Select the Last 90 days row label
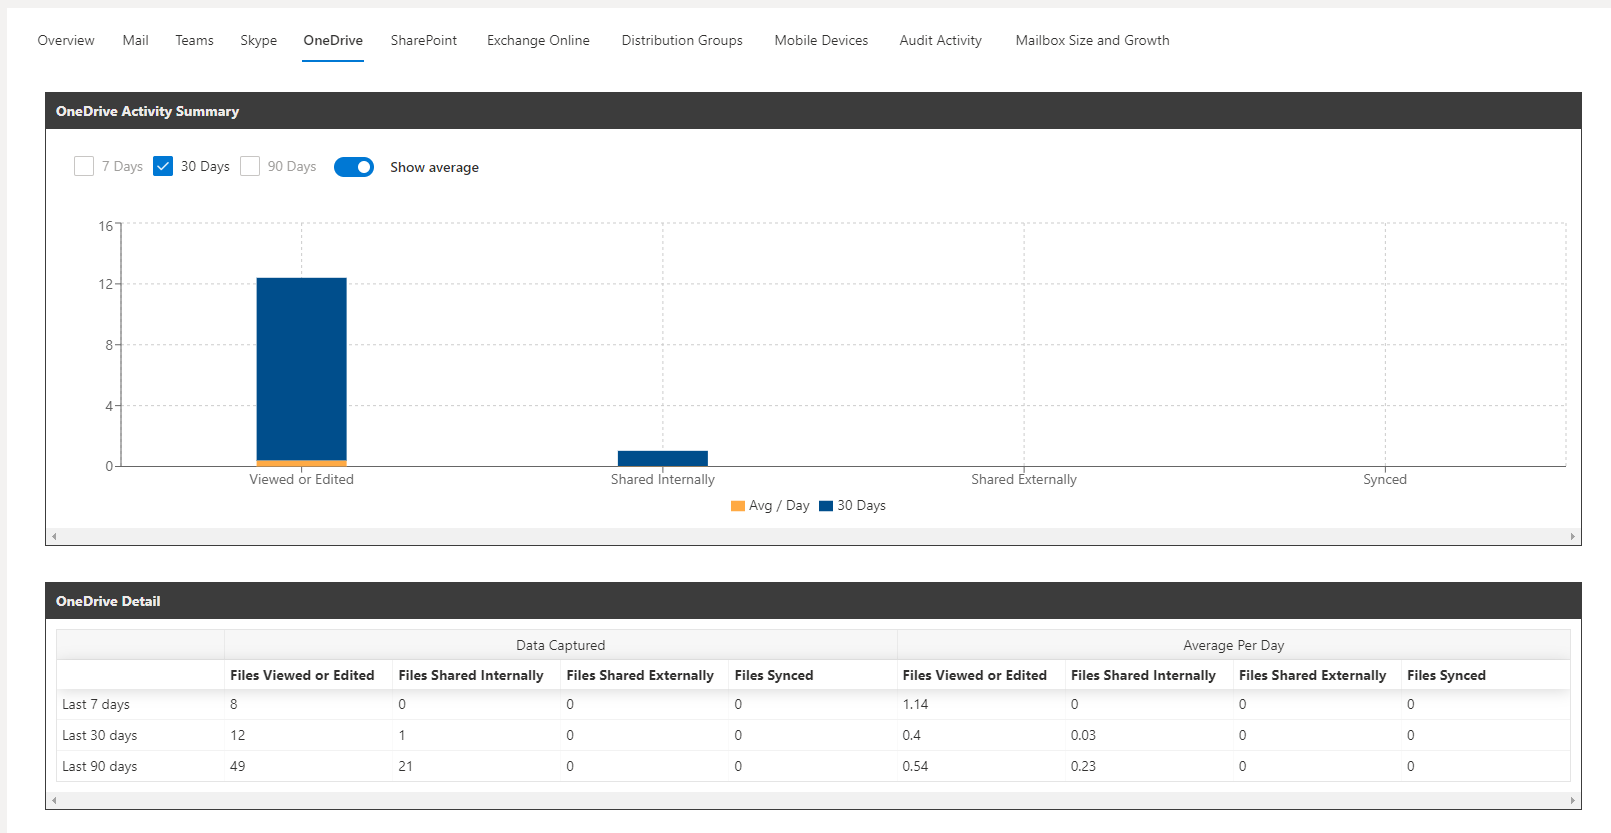The image size is (1611, 833). coord(100,766)
